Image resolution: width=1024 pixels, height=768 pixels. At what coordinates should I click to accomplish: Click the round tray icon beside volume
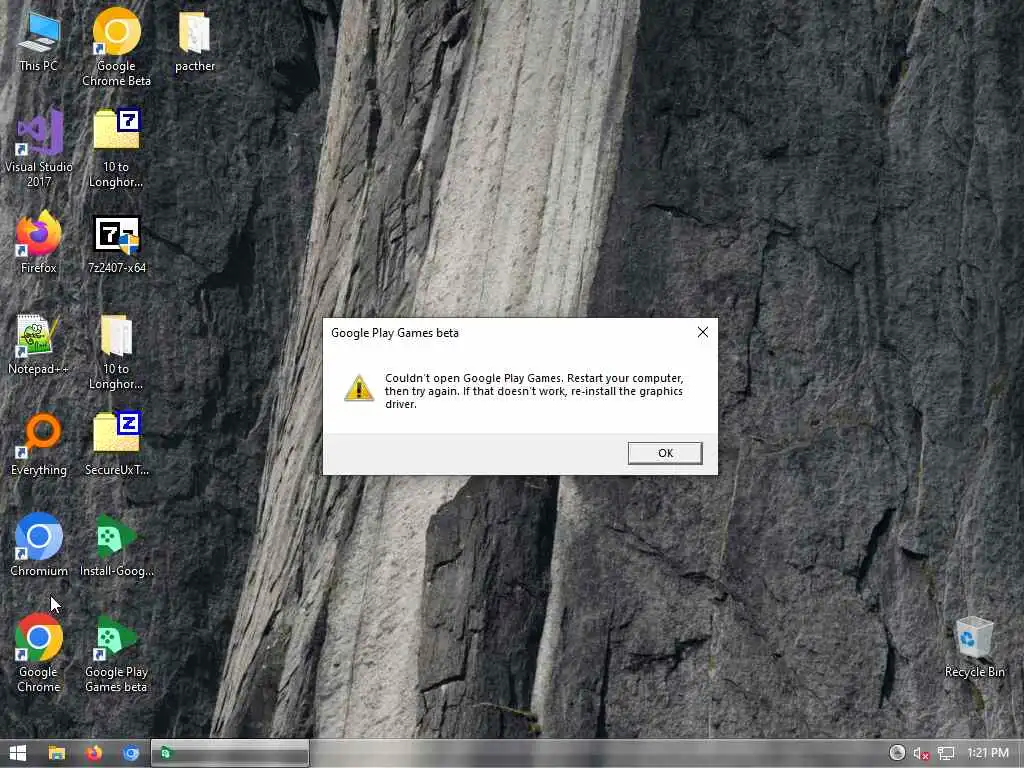897,753
